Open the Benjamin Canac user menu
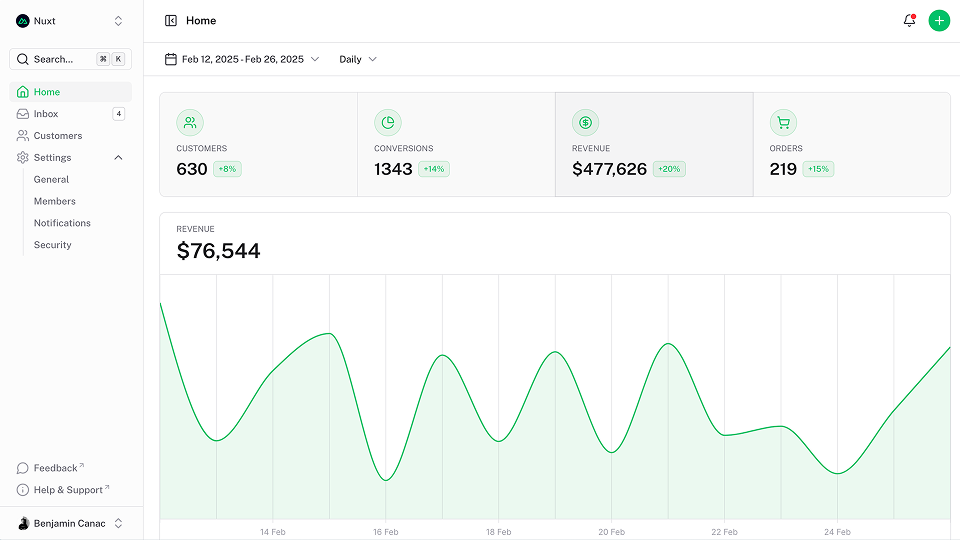 coord(71,523)
